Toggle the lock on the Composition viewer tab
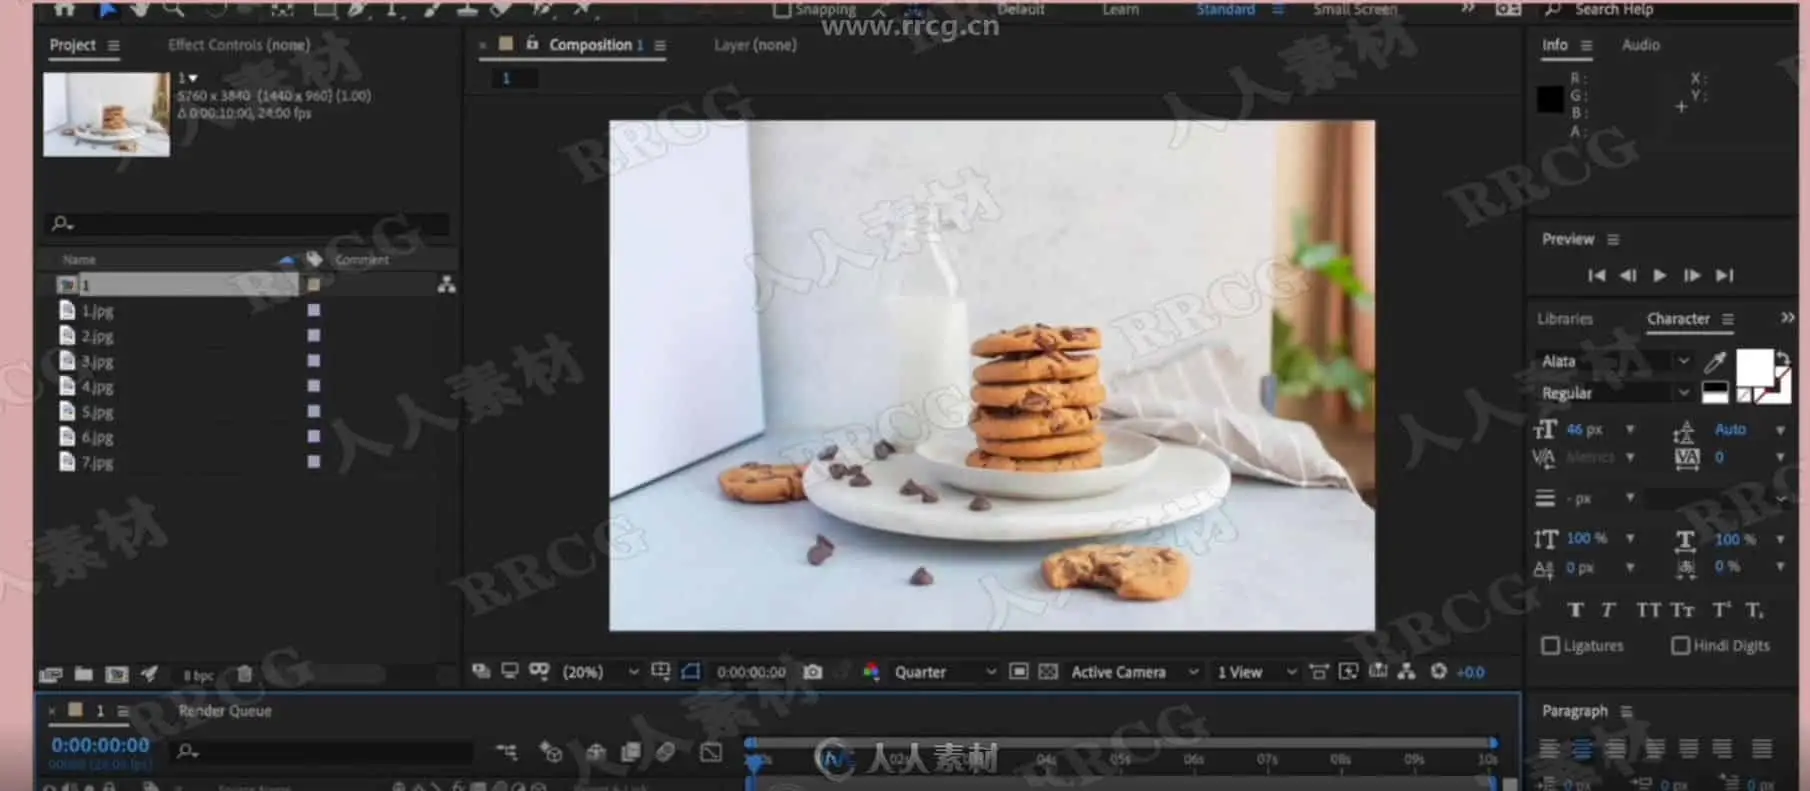 pos(532,44)
